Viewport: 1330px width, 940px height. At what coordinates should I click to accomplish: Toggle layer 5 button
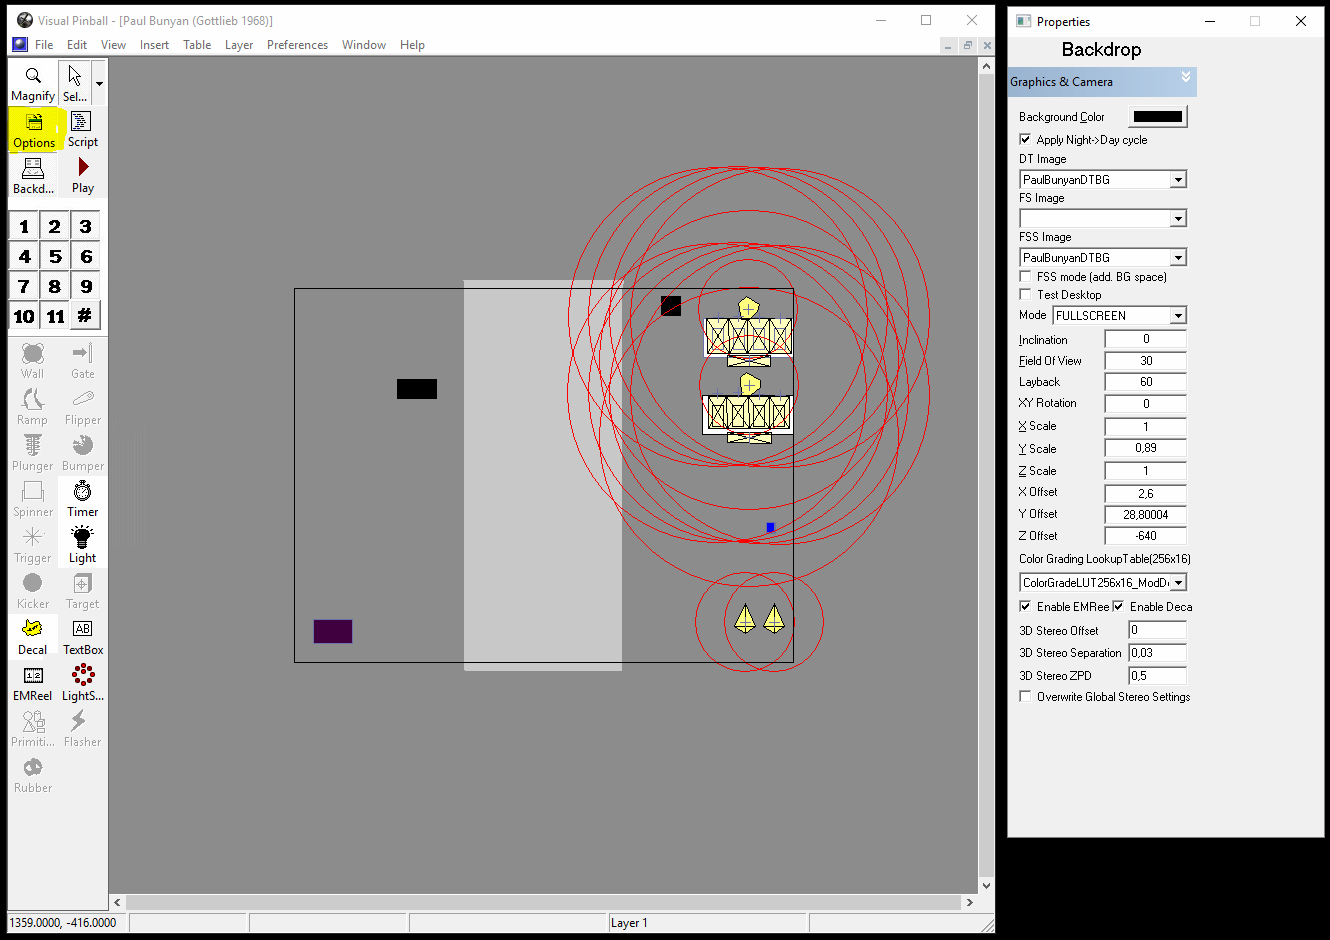pos(55,256)
